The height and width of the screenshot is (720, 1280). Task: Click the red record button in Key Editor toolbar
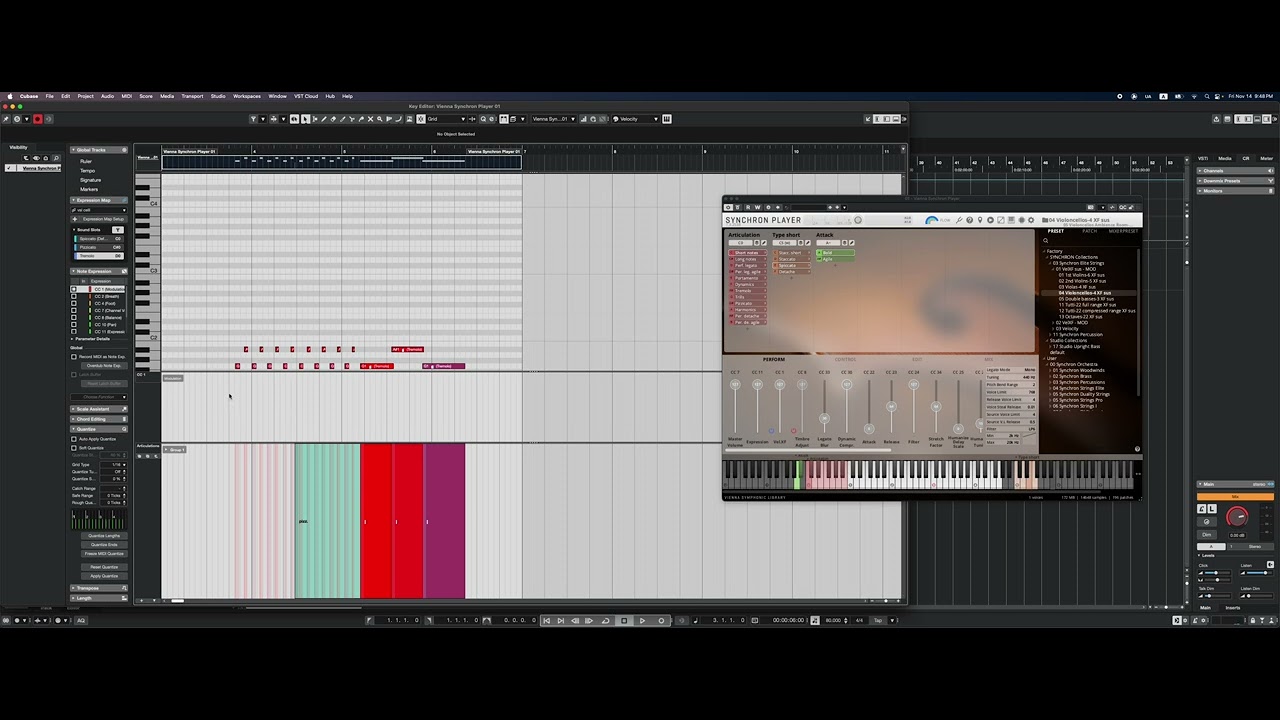tap(38, 119)
